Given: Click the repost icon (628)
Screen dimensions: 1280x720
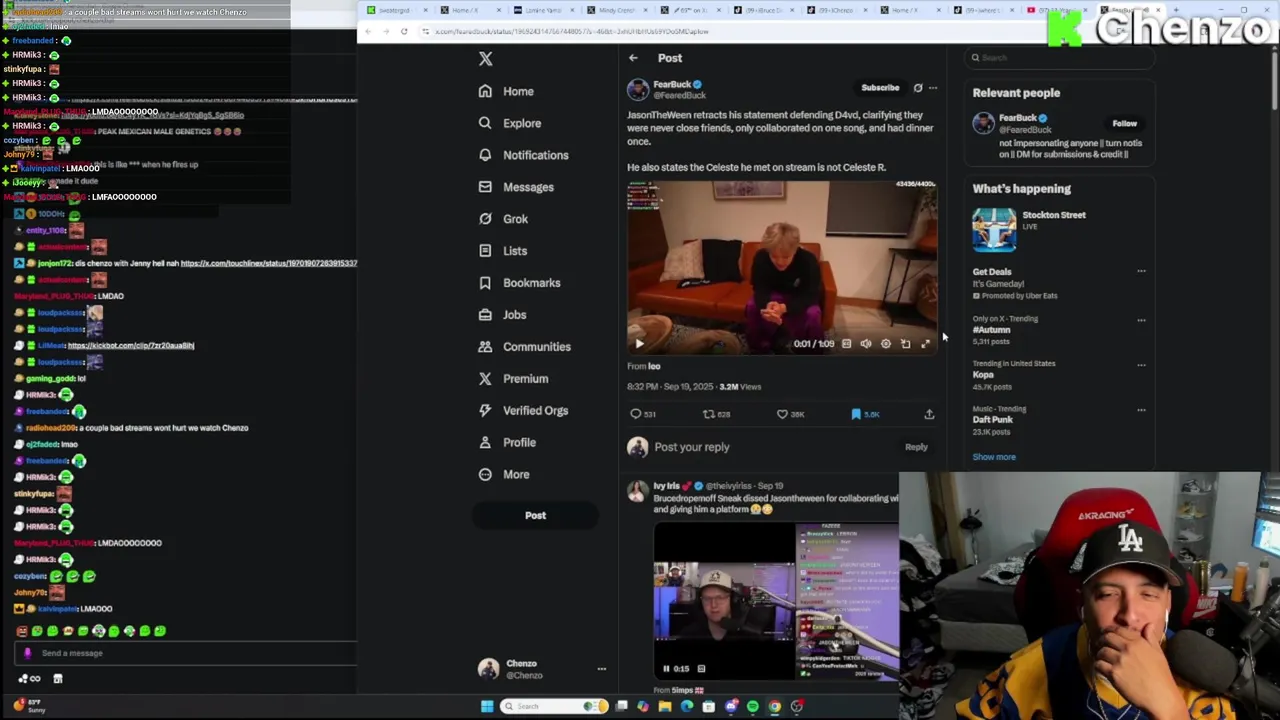Looking at the screenshot, I should 709,414.
